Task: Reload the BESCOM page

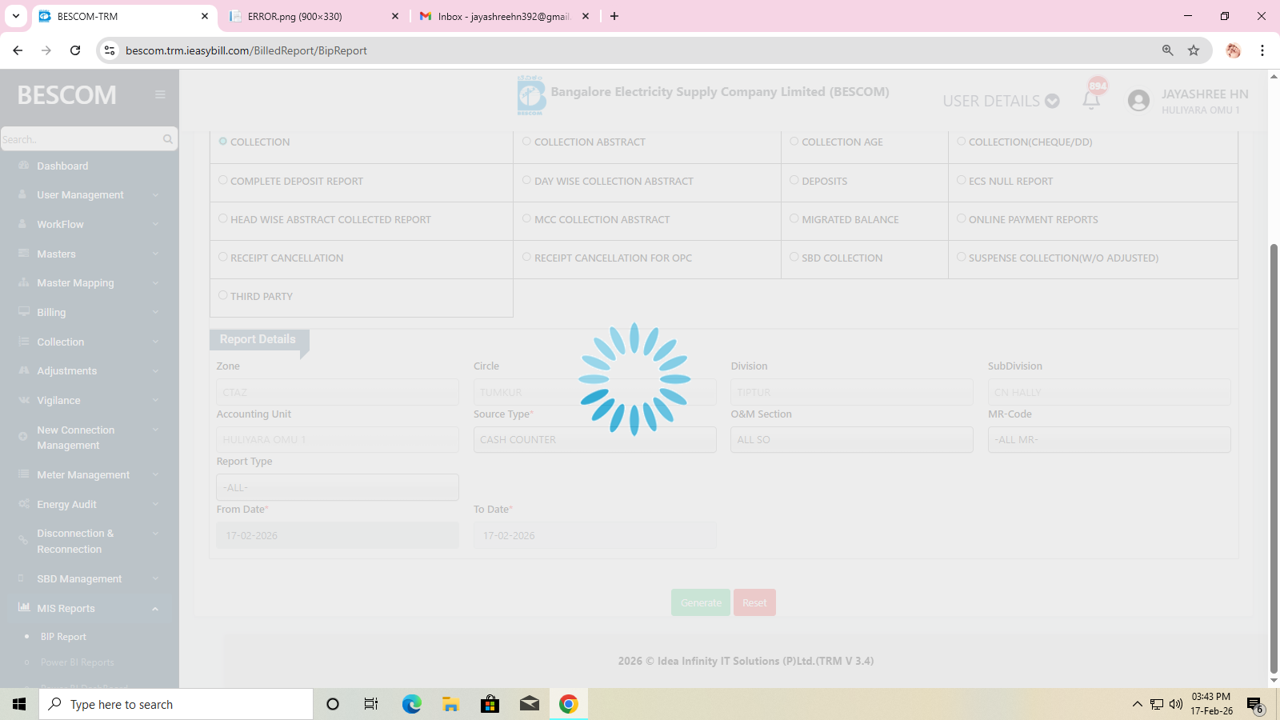Action: pyautogui.click(x=75, y=50)
